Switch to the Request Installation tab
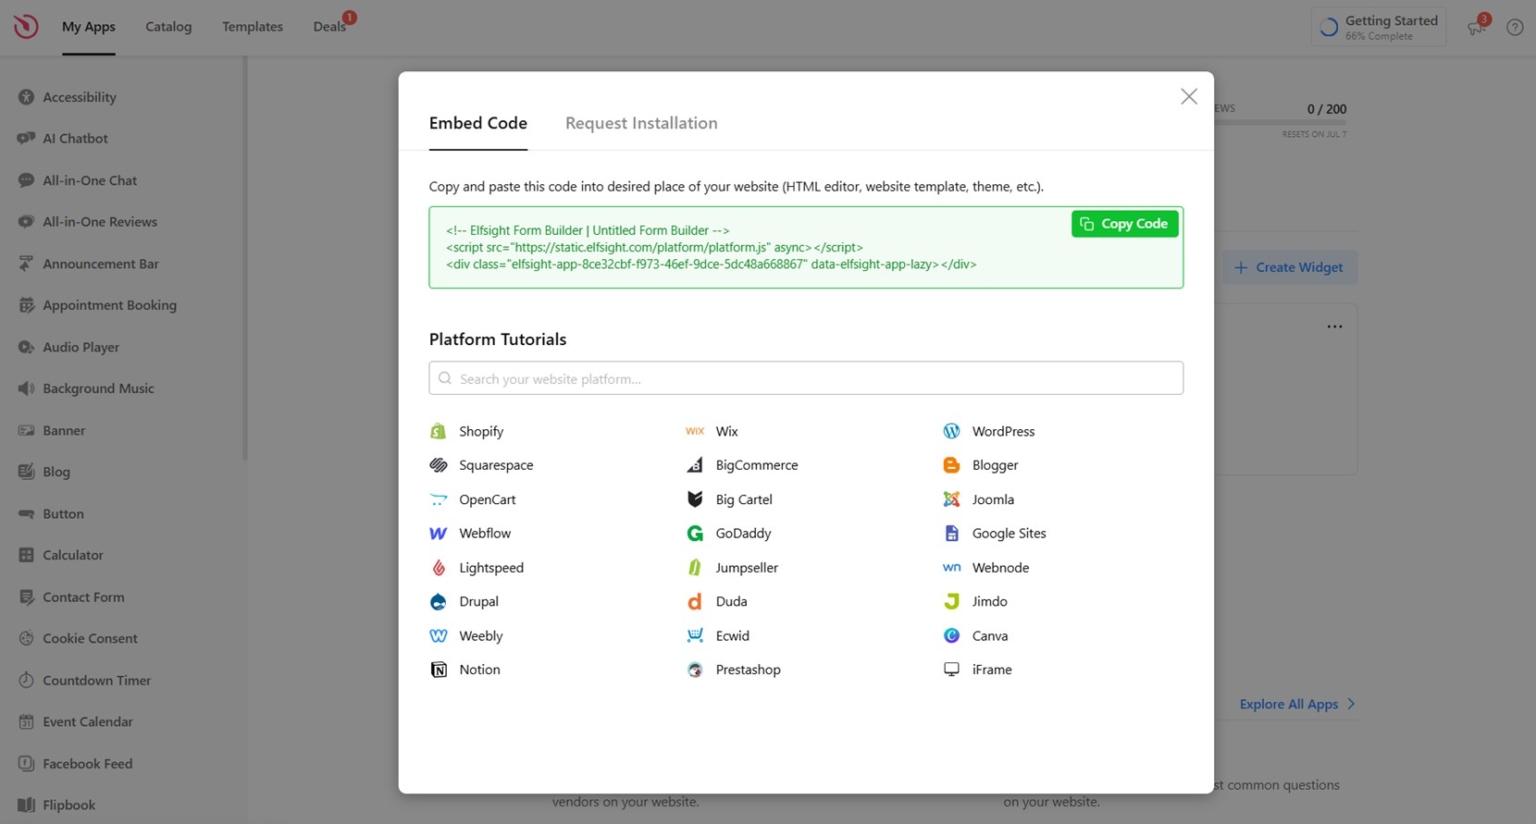1536x824 pixels. pos(641,123)
